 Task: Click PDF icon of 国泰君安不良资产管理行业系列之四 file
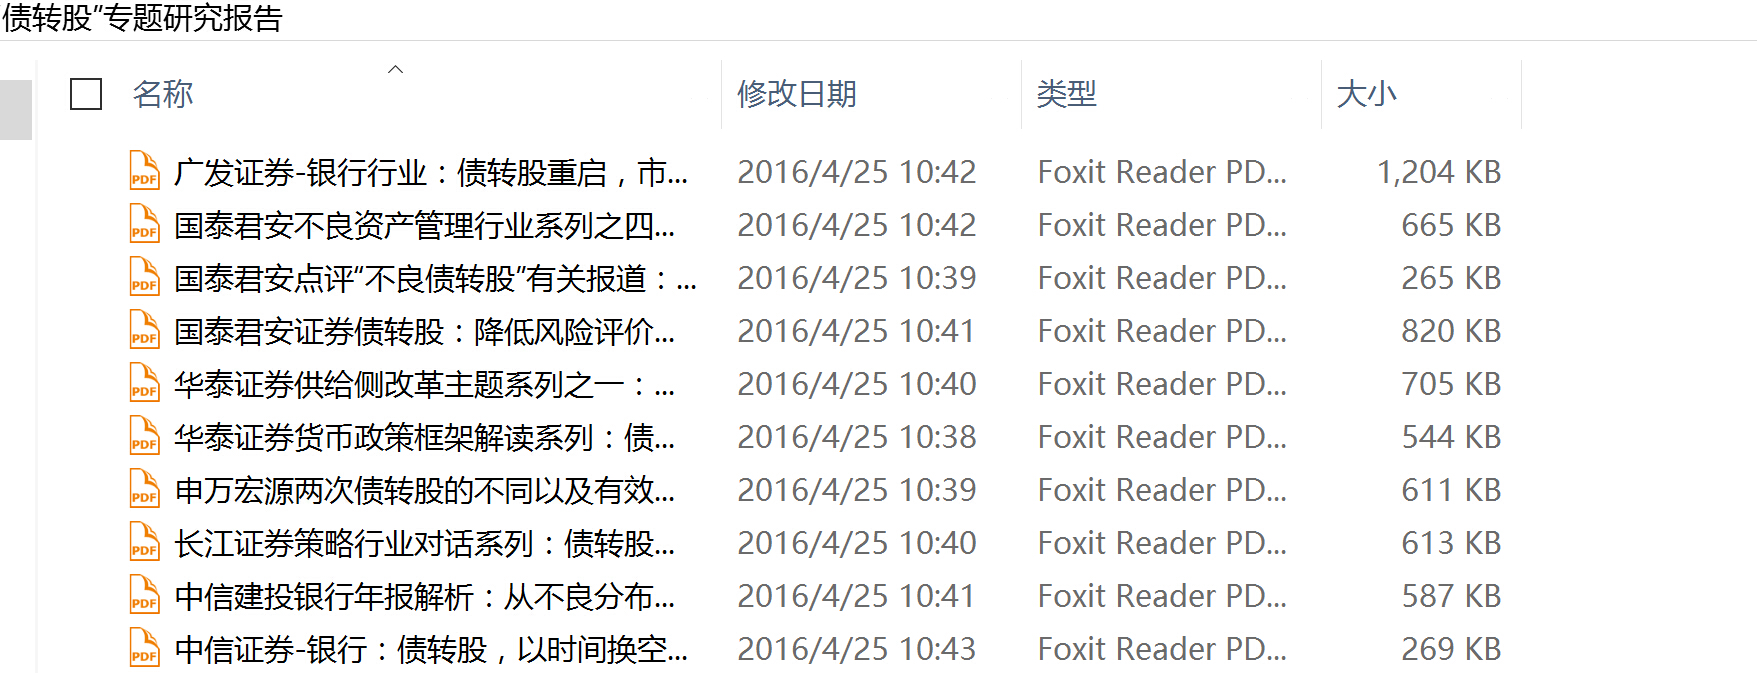pyautogui.click(x=144, y=224)
